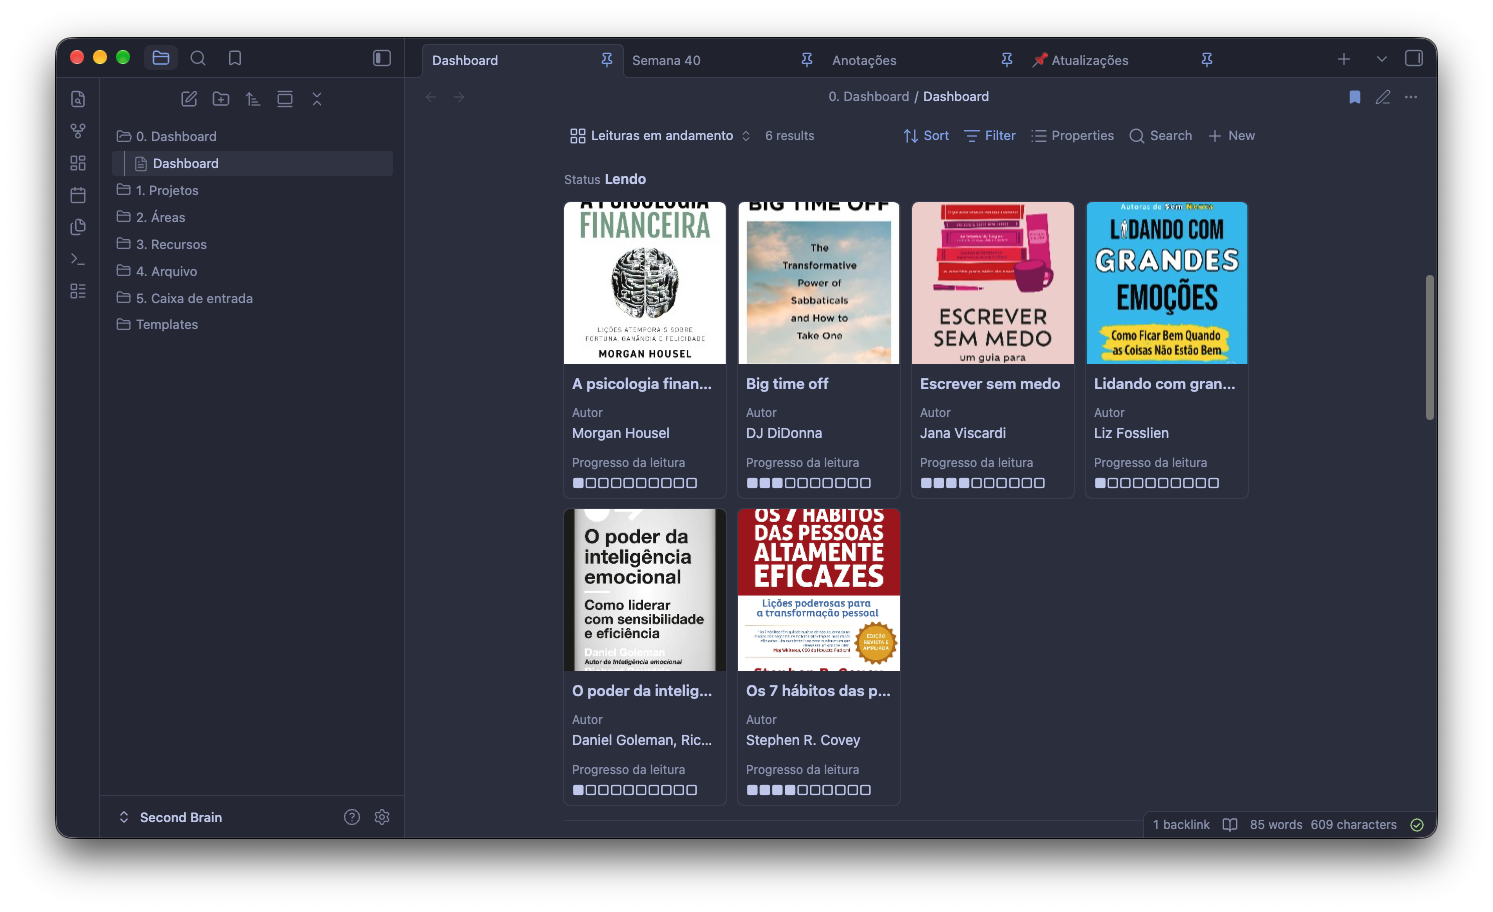Viewport: 1493px width, 912px height.
Task: Open the file explorer pane icon
Action: pyautogui.click(x=161, y=58)
